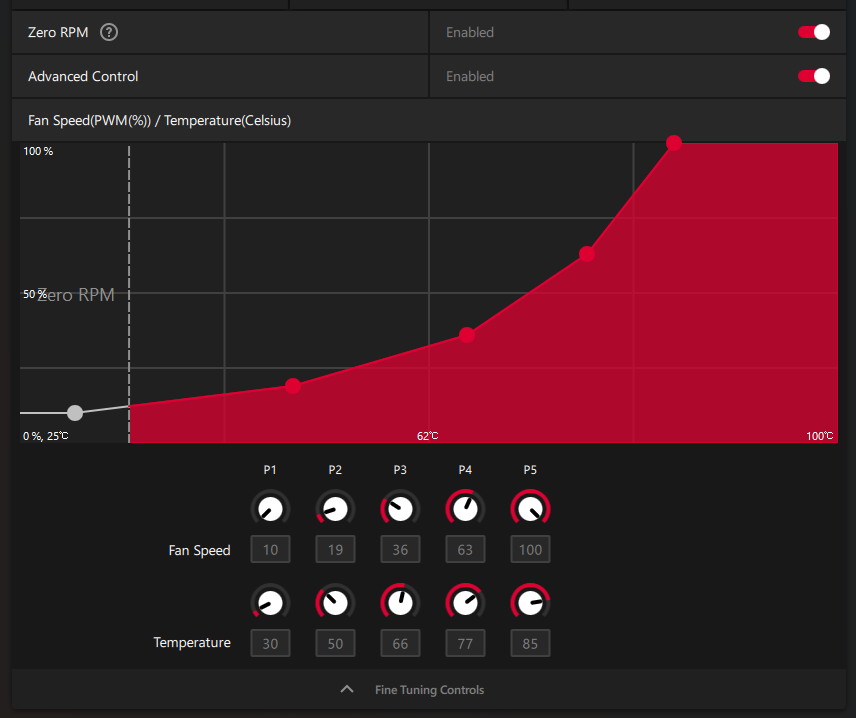Adjust the P2 Temperature dial

335,603
